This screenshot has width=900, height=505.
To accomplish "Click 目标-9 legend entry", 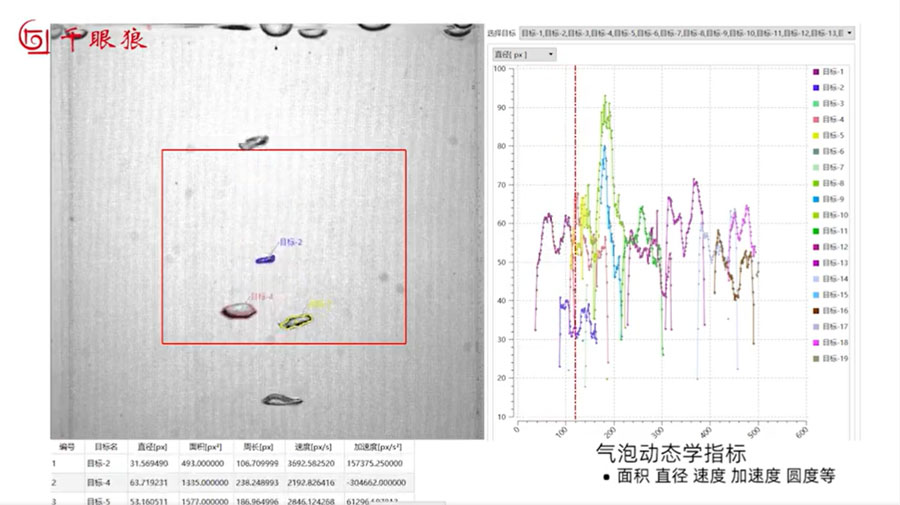I will point(832,199).
